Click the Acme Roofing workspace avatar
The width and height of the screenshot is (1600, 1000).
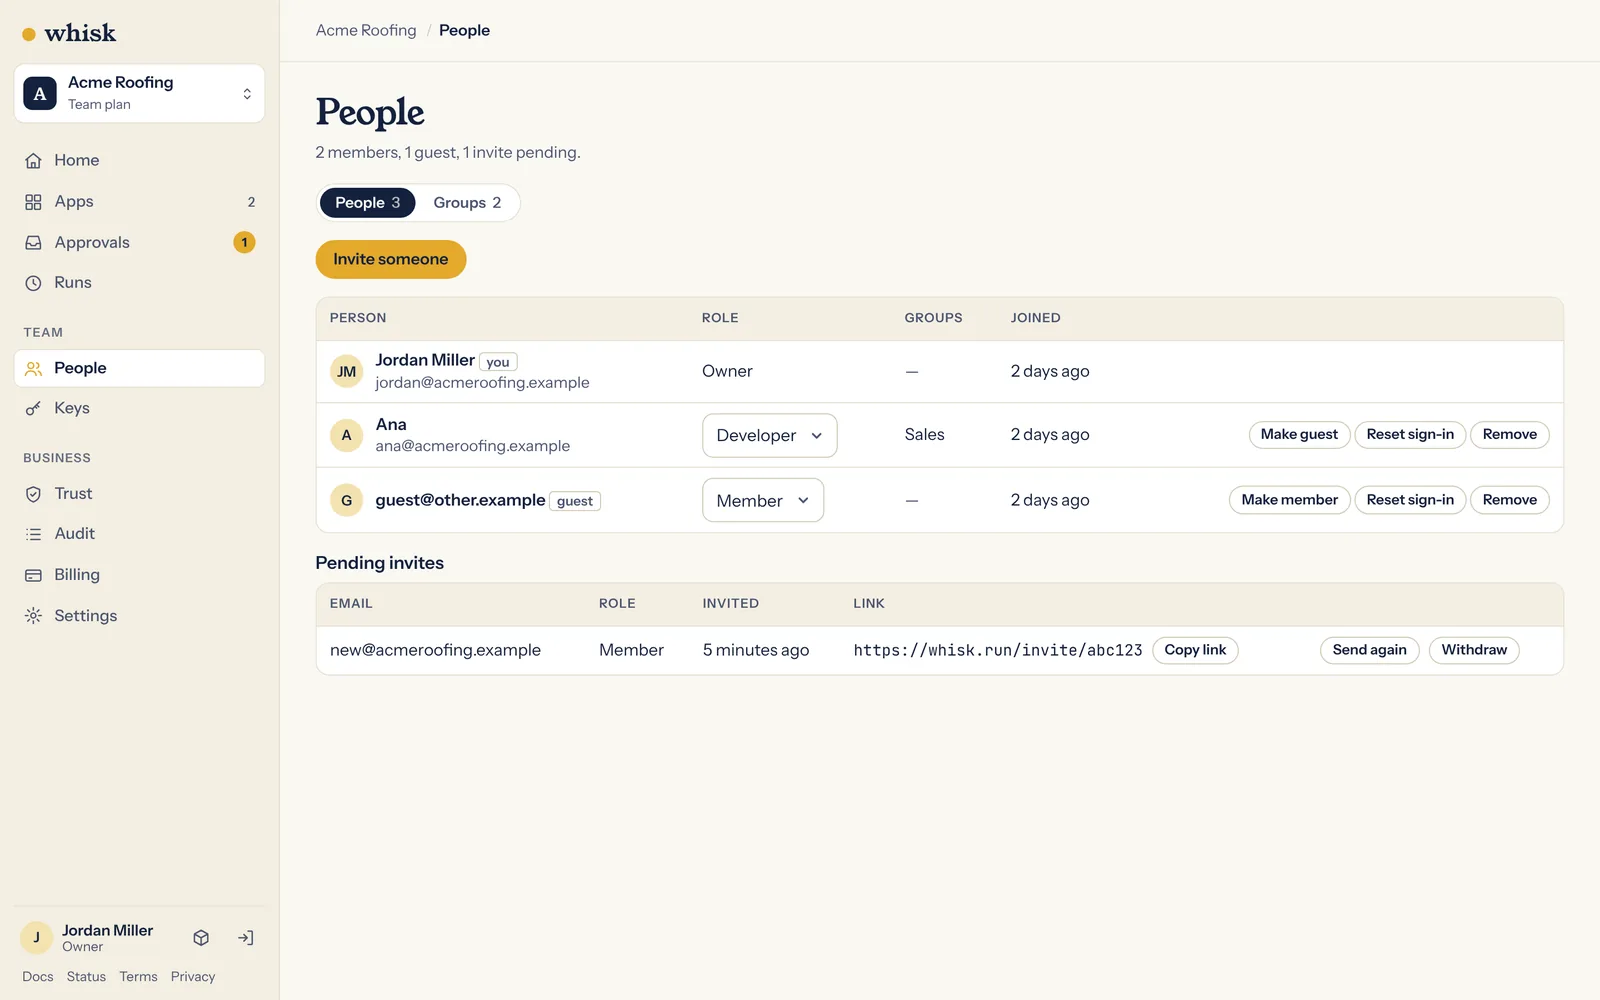40,94
